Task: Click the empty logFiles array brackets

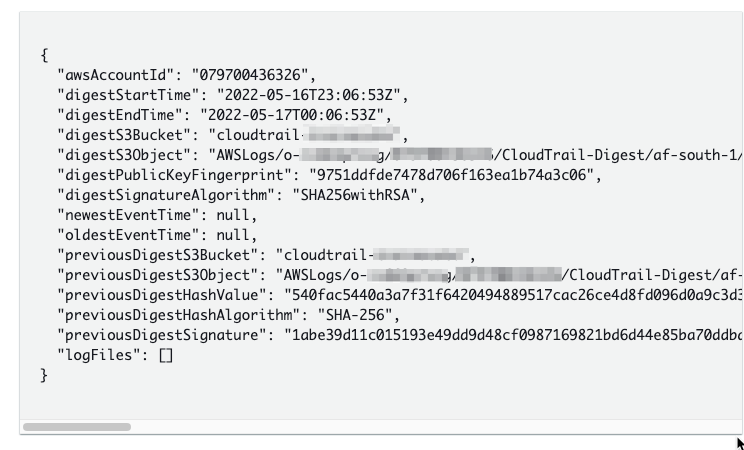Action: coord(166,355)
